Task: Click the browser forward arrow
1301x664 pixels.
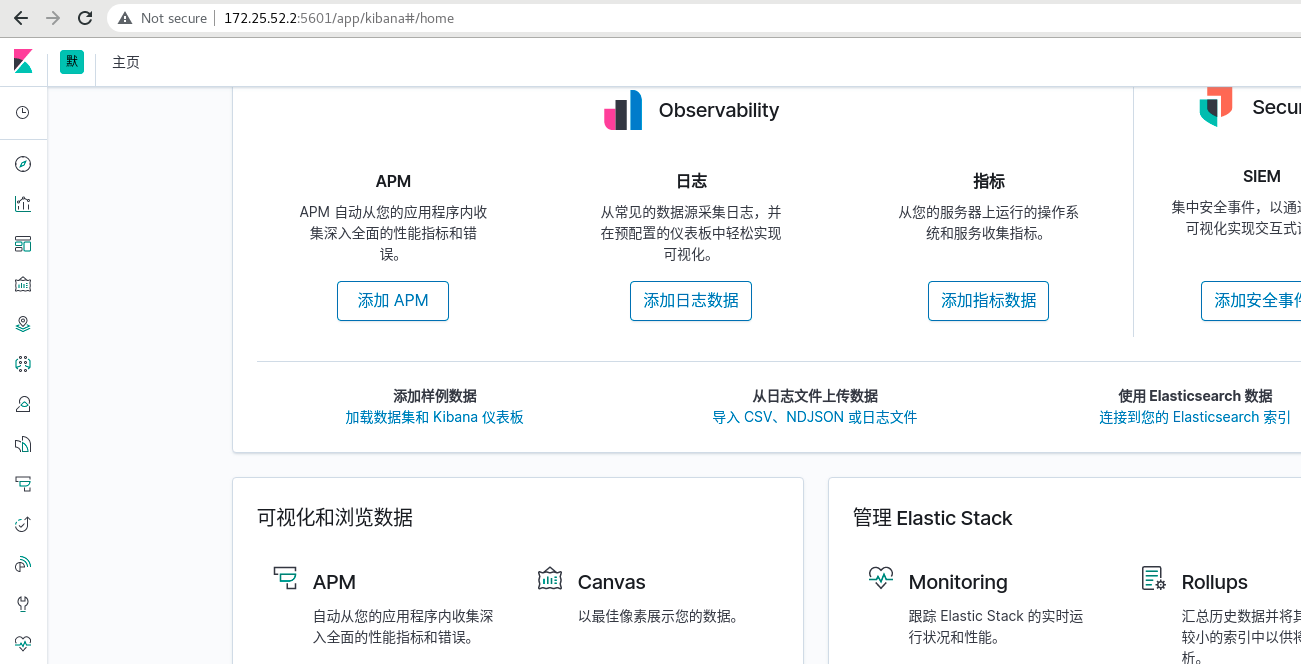Action: [x=53, y=18]
